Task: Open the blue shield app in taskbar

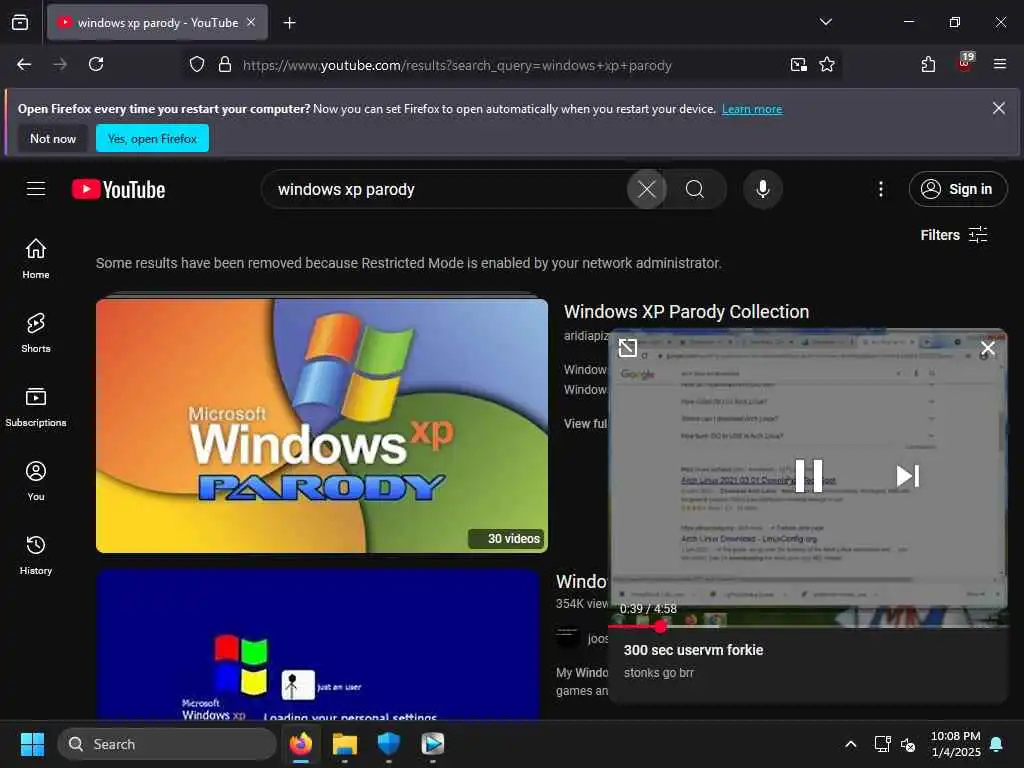Action: click(389, 744)
